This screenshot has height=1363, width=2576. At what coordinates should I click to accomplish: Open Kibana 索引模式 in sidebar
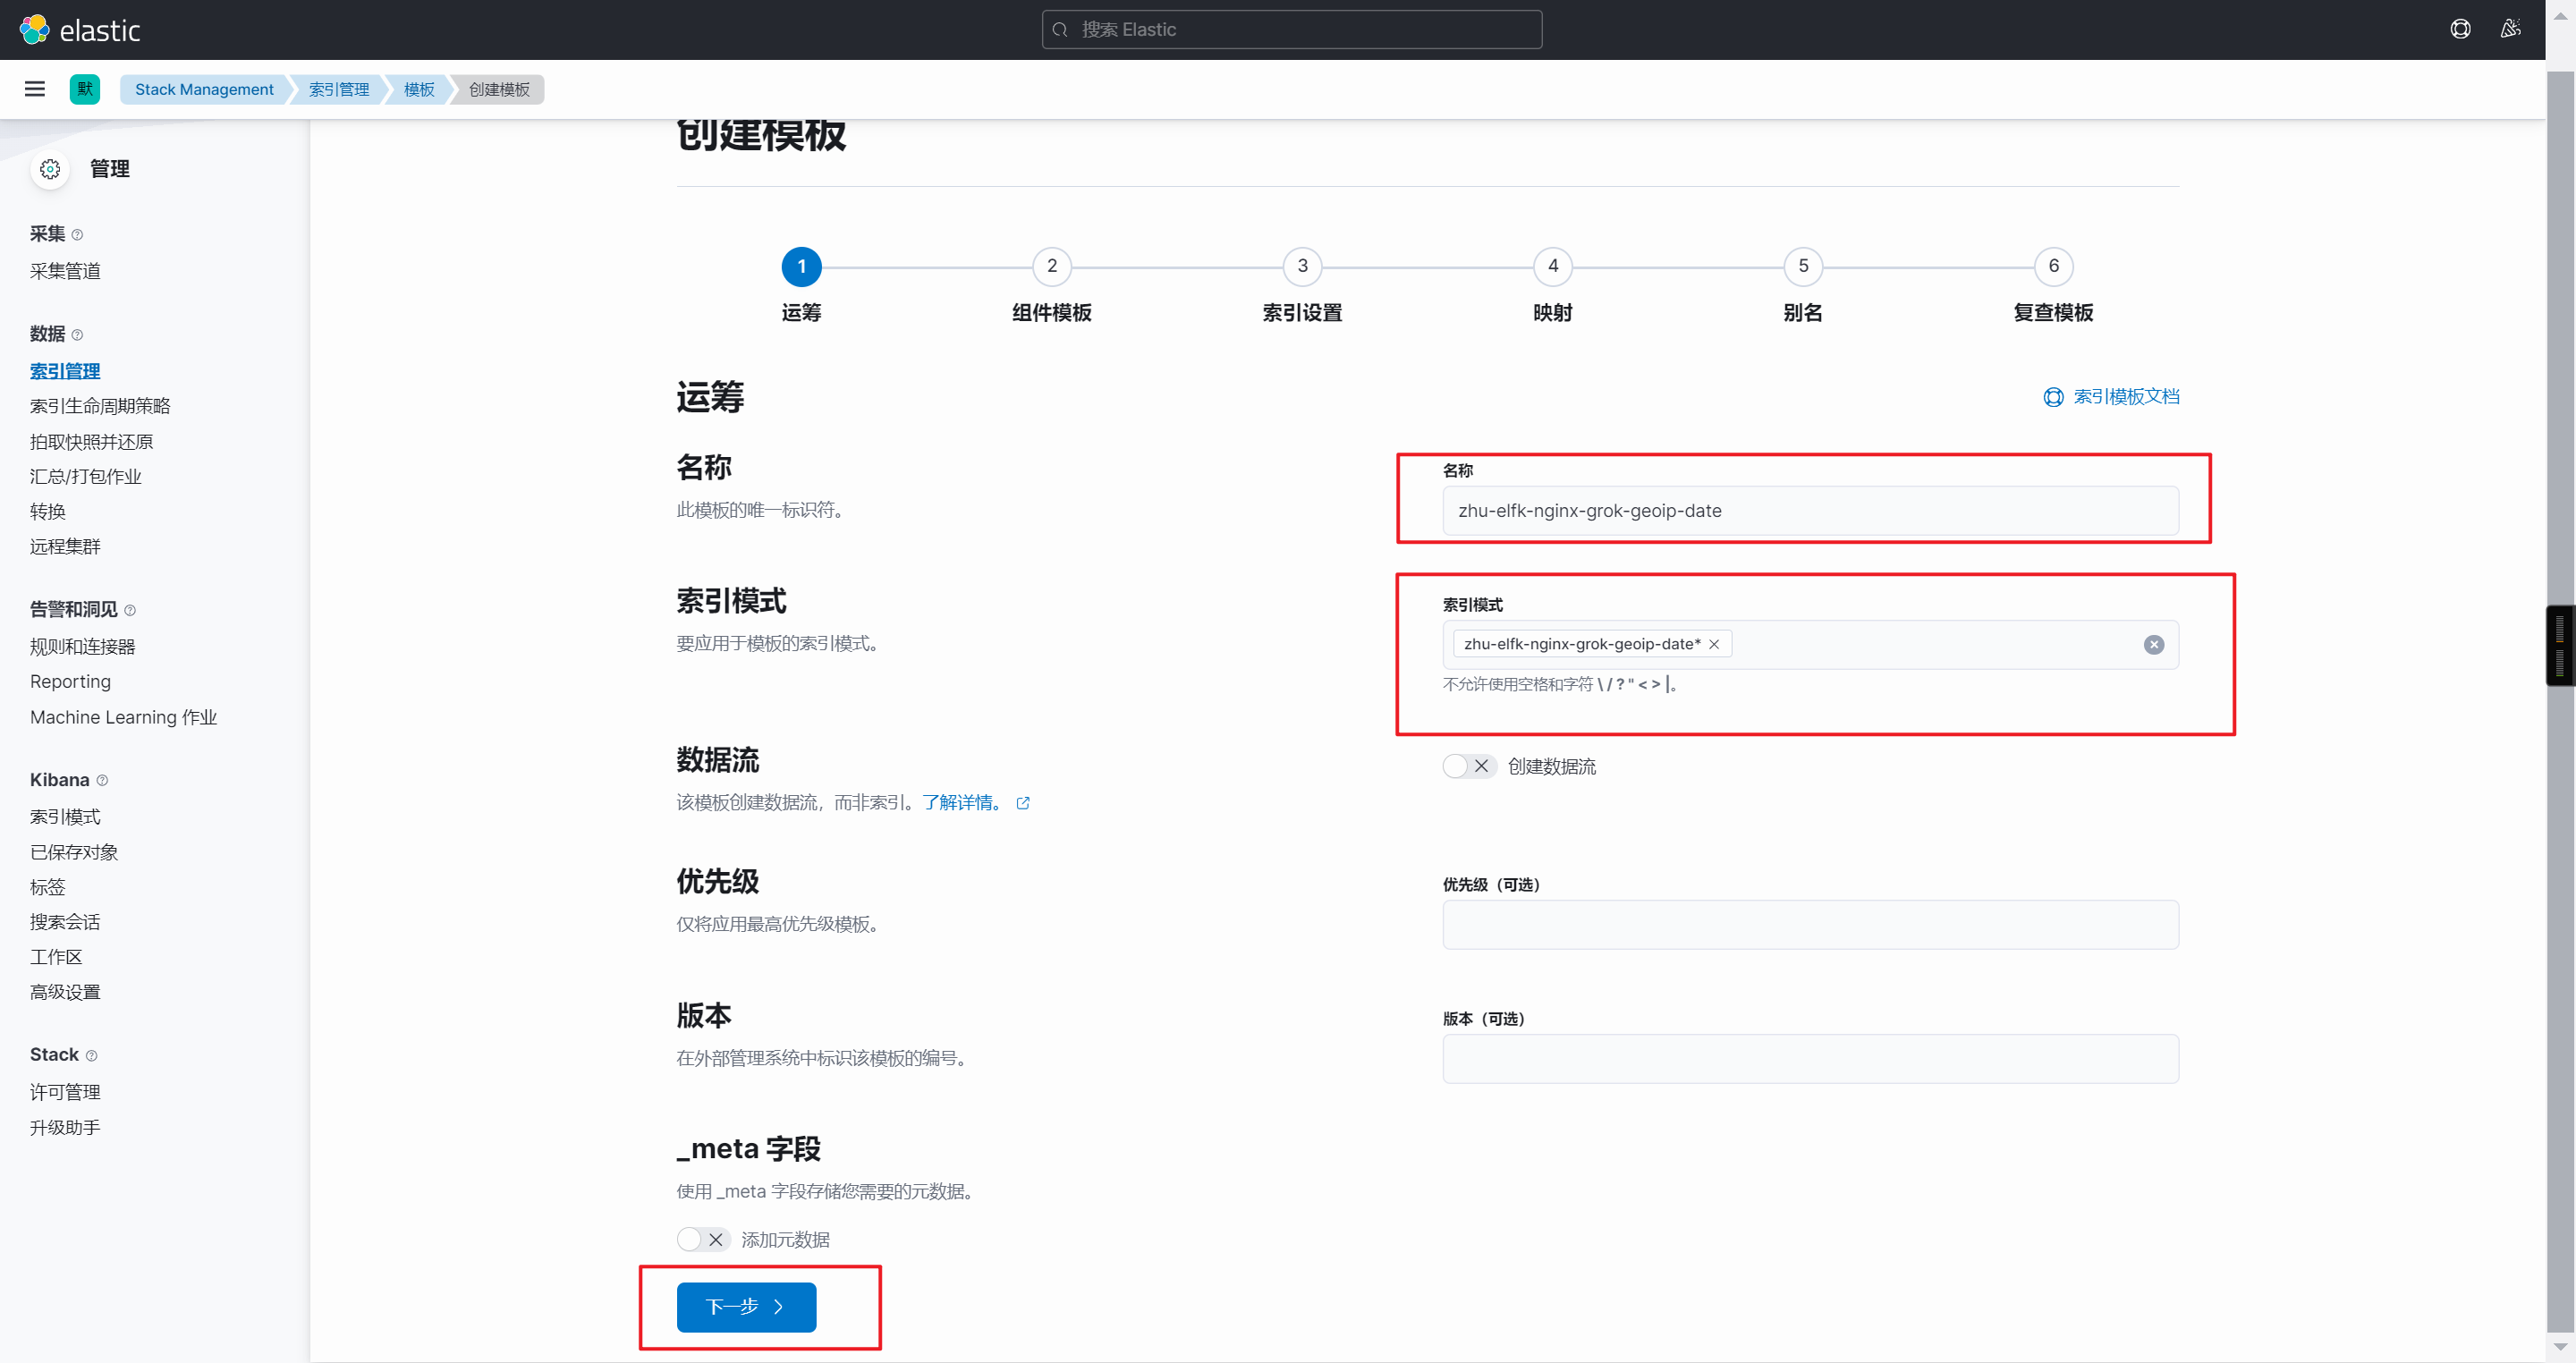click(x=65, y=817)
